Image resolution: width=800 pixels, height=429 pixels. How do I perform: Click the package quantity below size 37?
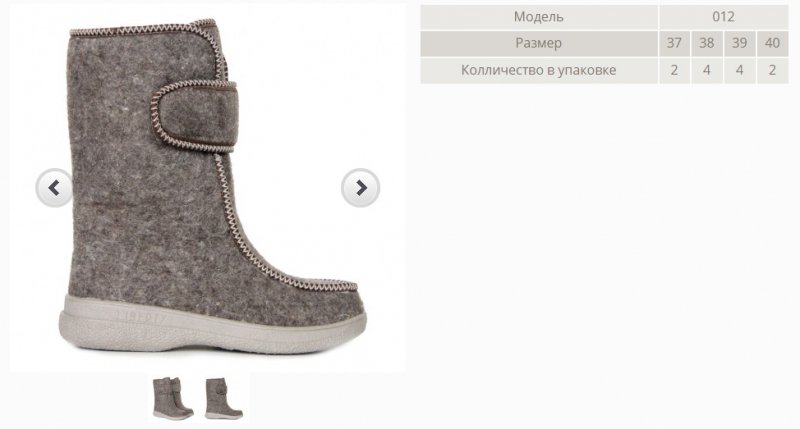[674, 70]
